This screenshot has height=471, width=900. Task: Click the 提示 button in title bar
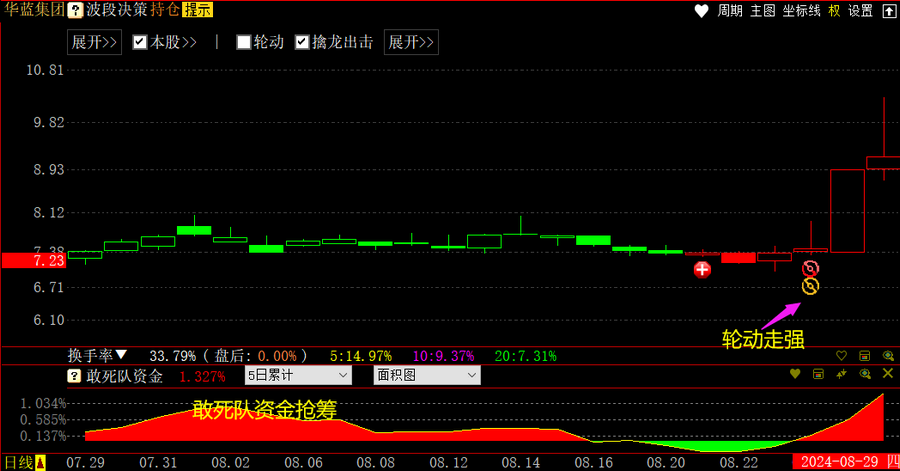[197, 11]
